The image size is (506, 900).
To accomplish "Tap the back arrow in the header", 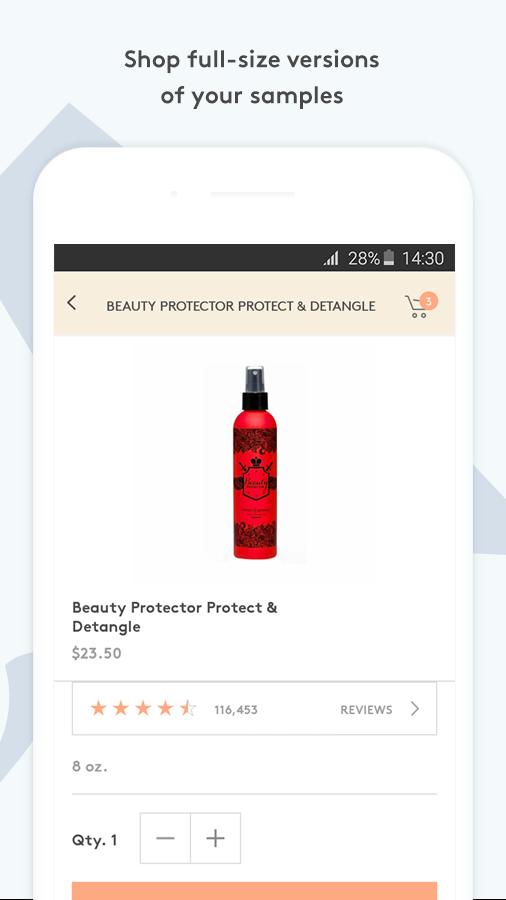I will pos(71,303).
